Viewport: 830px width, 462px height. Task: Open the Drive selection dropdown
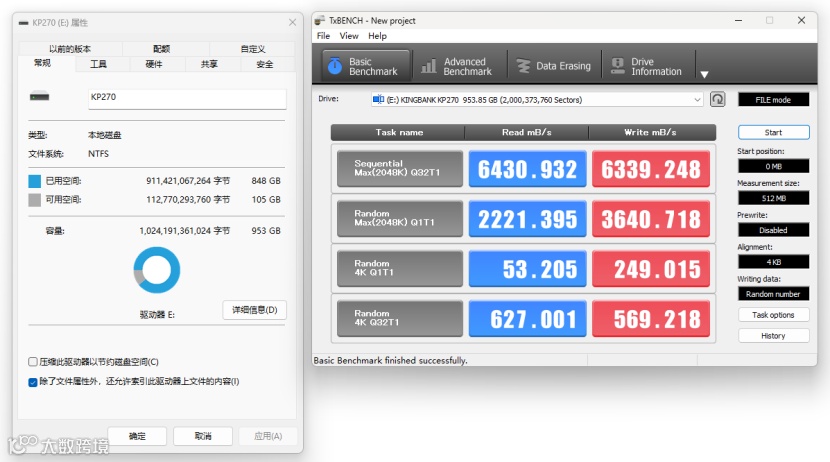point(537,99)
